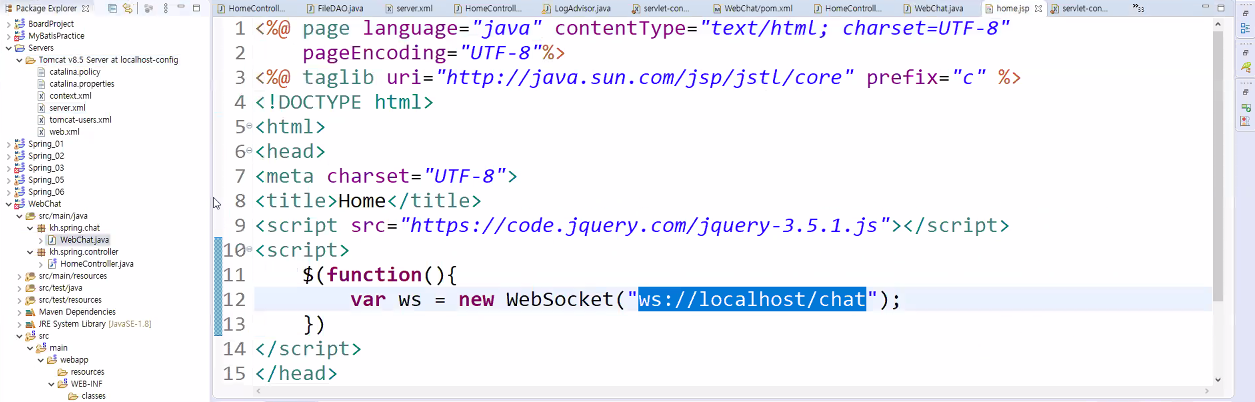Click the highlighted ws://localhost/chat string
Screen dimensions: 1255x402
click(752, 299)
